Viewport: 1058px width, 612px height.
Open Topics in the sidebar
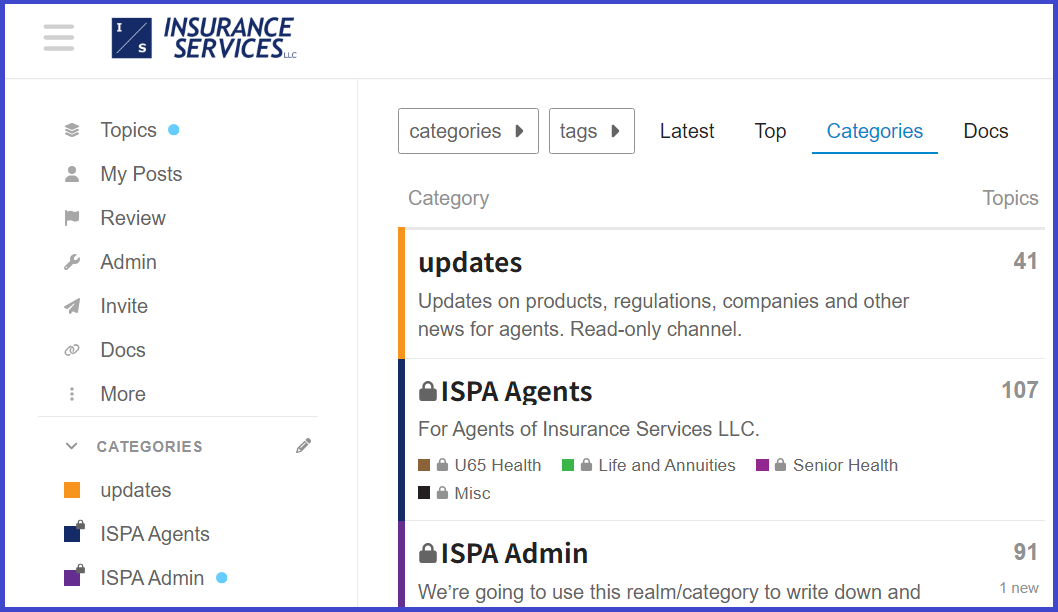click(x=128, y=130)
